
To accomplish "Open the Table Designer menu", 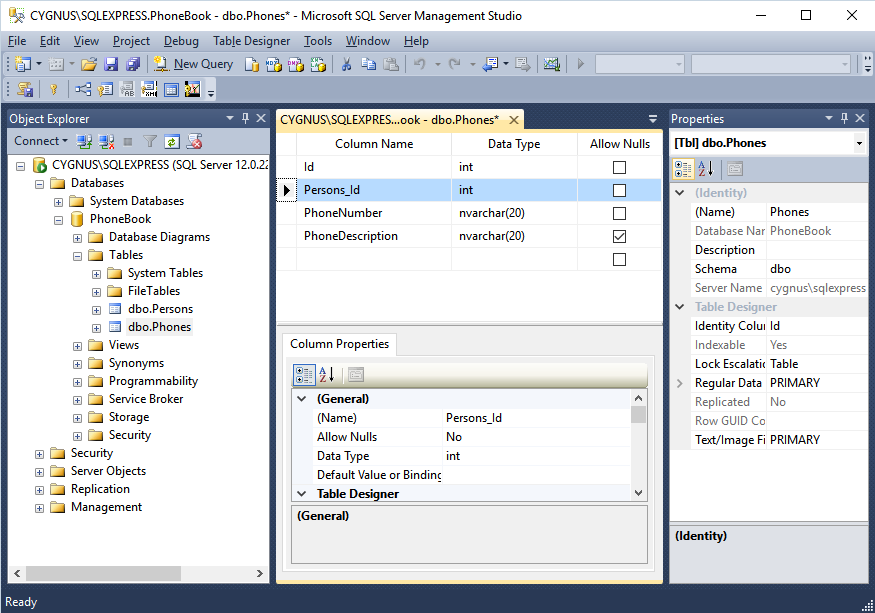I will coord(251,41).
